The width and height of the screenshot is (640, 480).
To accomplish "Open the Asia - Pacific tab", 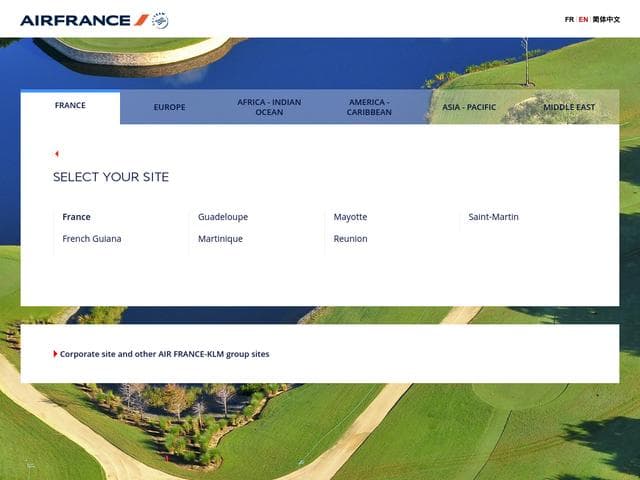I will tap(469, 107).
